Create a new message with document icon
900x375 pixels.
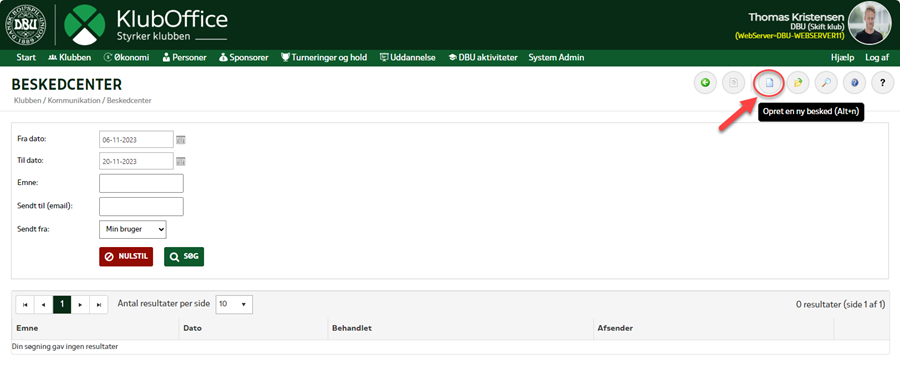tap(769, 83)
